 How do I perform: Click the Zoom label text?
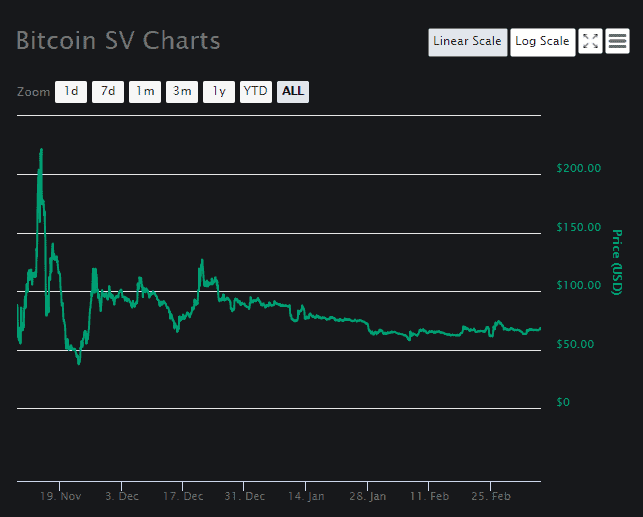pos(33,92)
